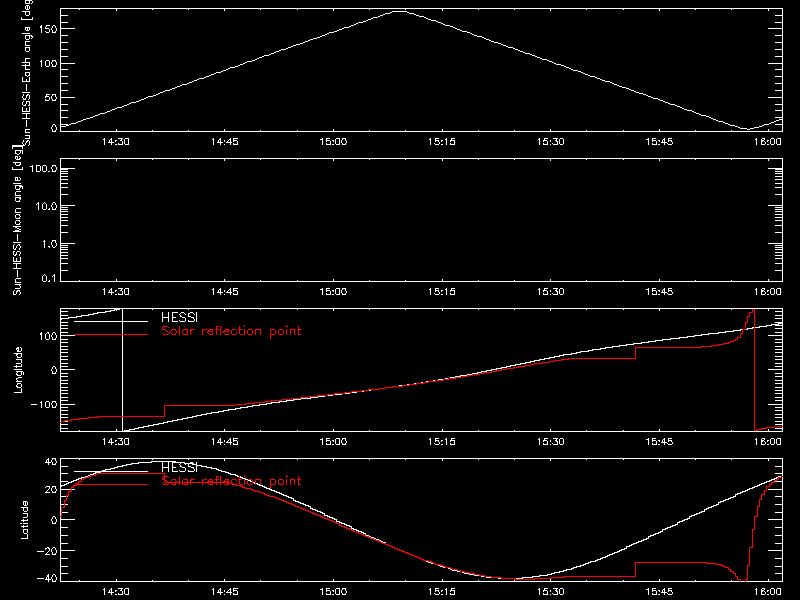Click Solar reflection point legend in Longitude plot
This screenshot has width=800, height=600.
click(231, 331)
